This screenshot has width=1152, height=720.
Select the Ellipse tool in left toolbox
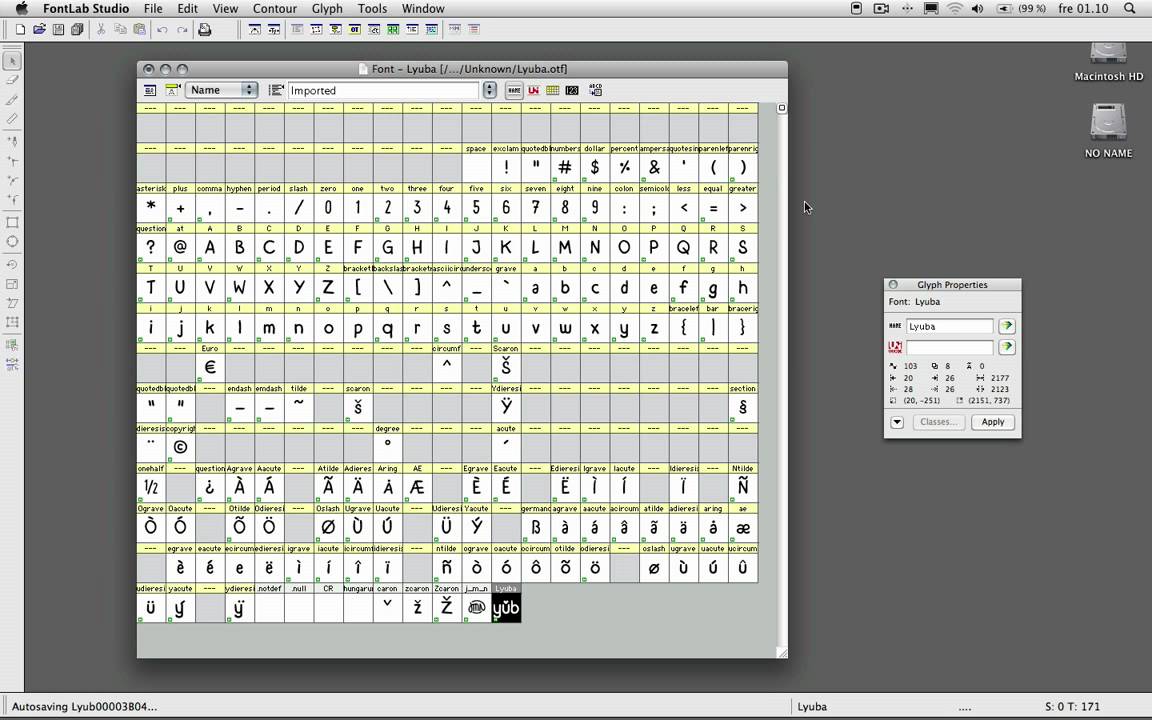[x=12, y=242]
